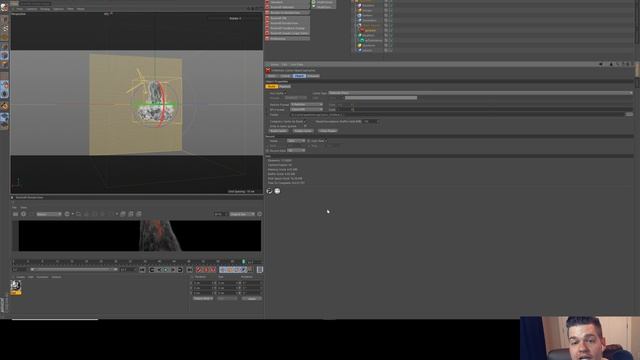Open the cache type dropdown

tap(480, 93)
